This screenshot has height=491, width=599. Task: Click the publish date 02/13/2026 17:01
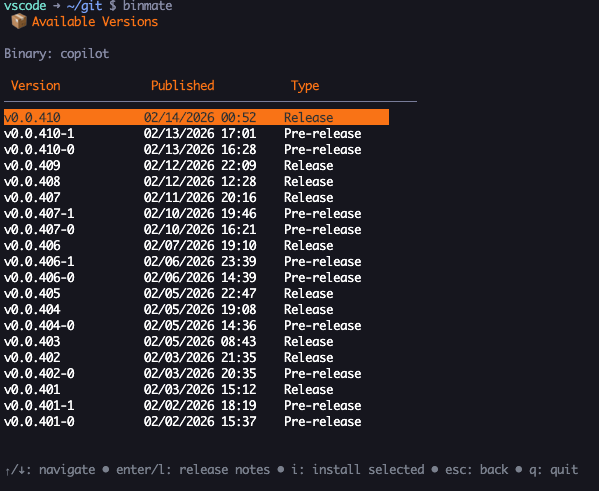pyautogui.click(x=200, y=133)
